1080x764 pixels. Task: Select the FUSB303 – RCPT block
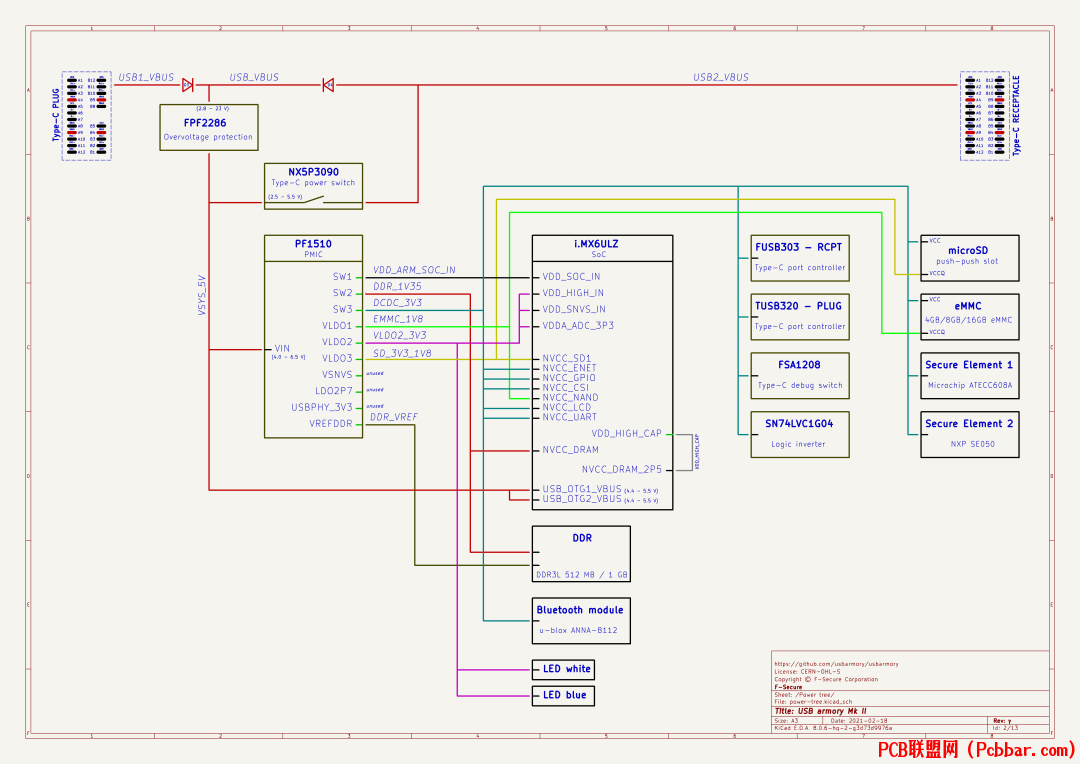click(x=800, y=258)
